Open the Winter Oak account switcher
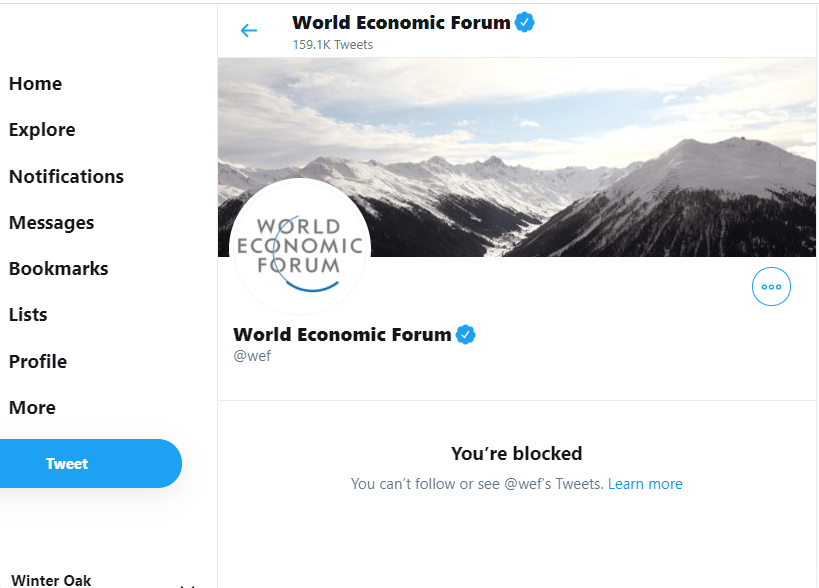 (x=51, y=580)
